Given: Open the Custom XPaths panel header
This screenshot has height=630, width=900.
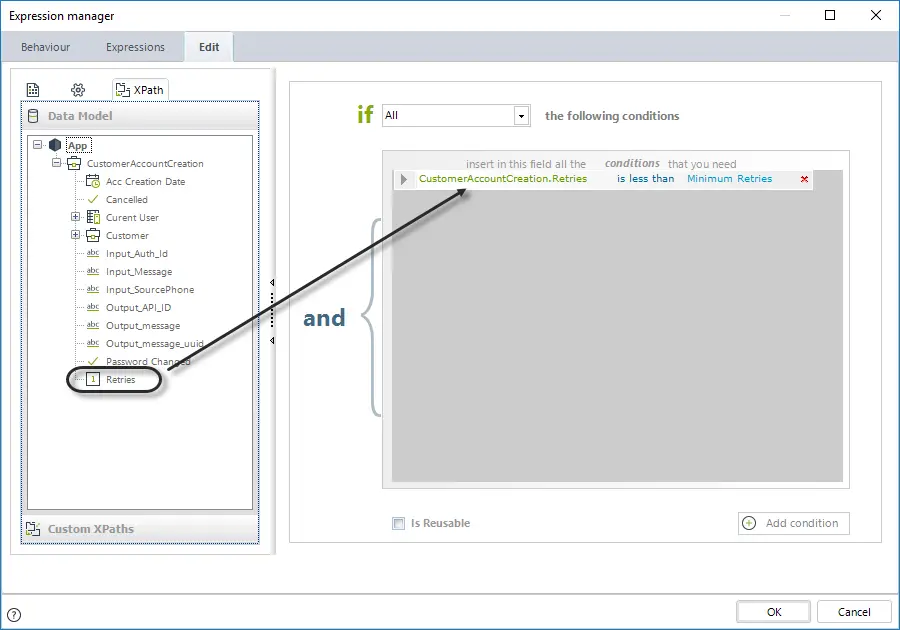Looking at the screenshot, I should (x=140, y=529).
